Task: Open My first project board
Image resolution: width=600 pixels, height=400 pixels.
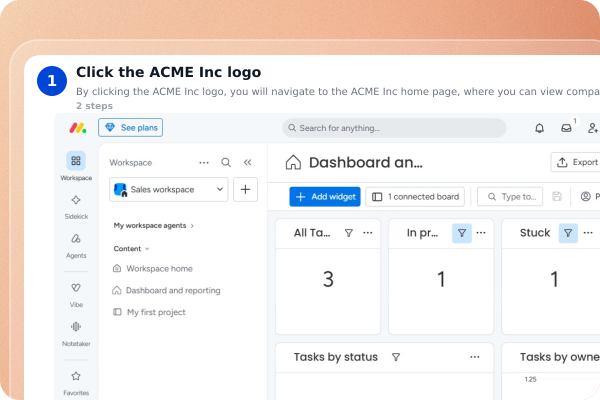Action: click(x=149, y=312)
